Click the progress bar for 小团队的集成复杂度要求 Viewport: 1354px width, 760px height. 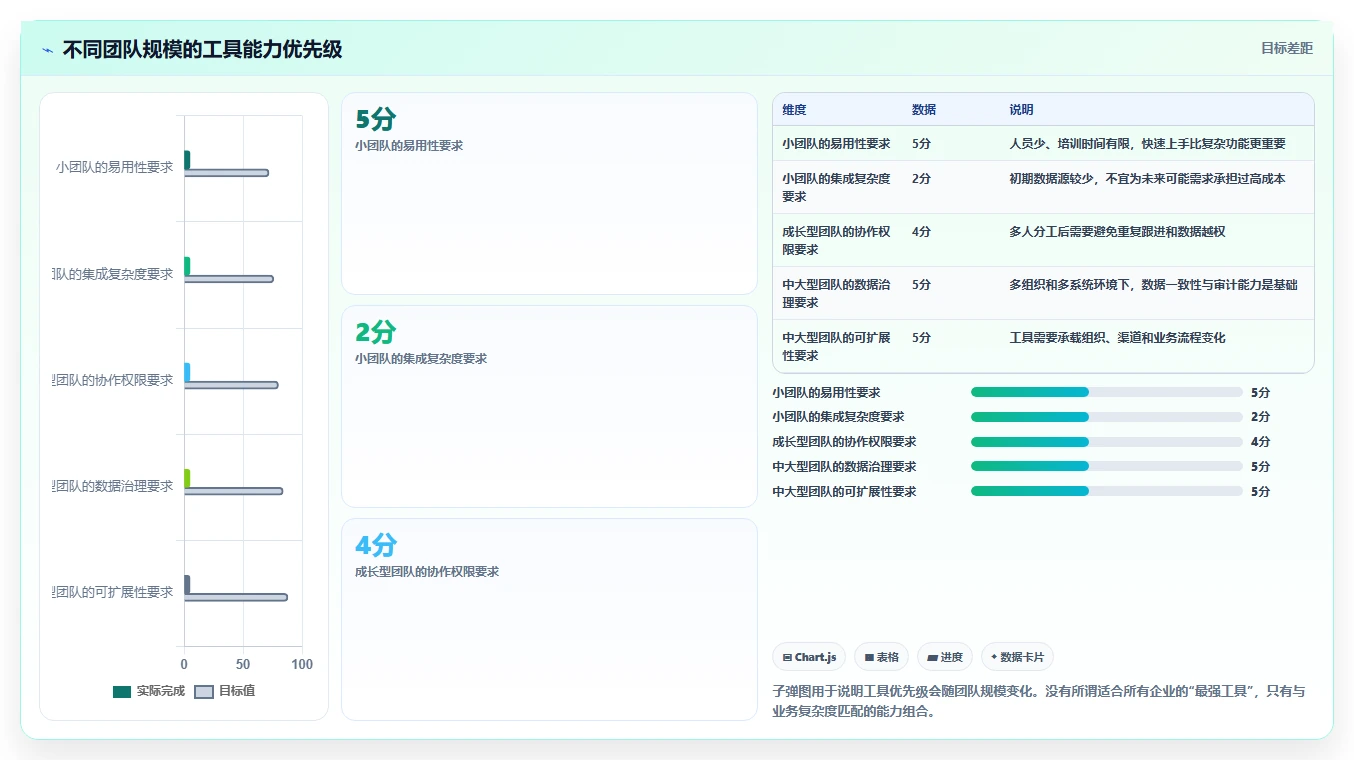coord(1106,417)
